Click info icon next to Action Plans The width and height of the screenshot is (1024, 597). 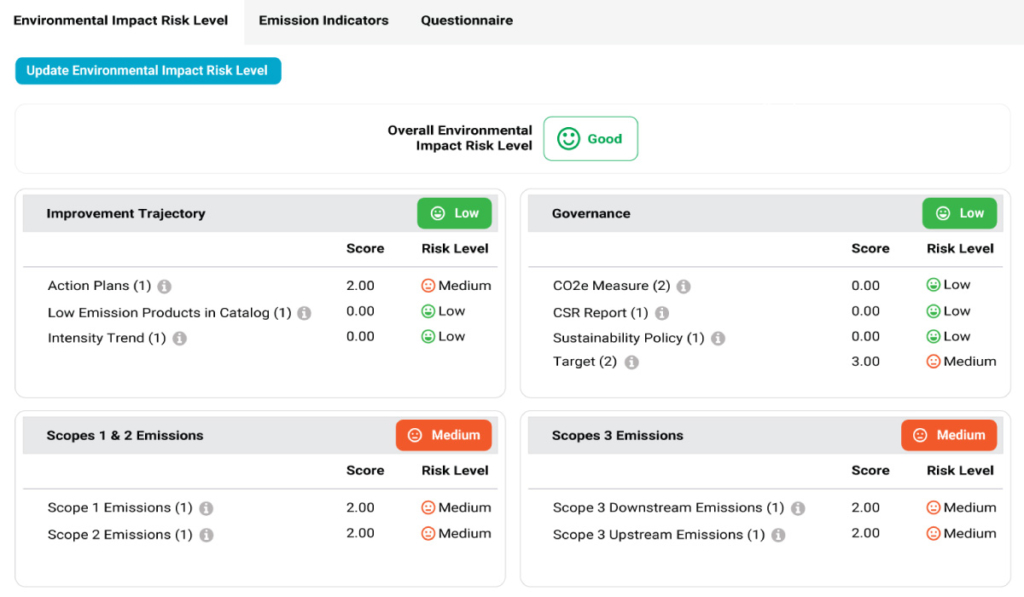tap(164, 286)
